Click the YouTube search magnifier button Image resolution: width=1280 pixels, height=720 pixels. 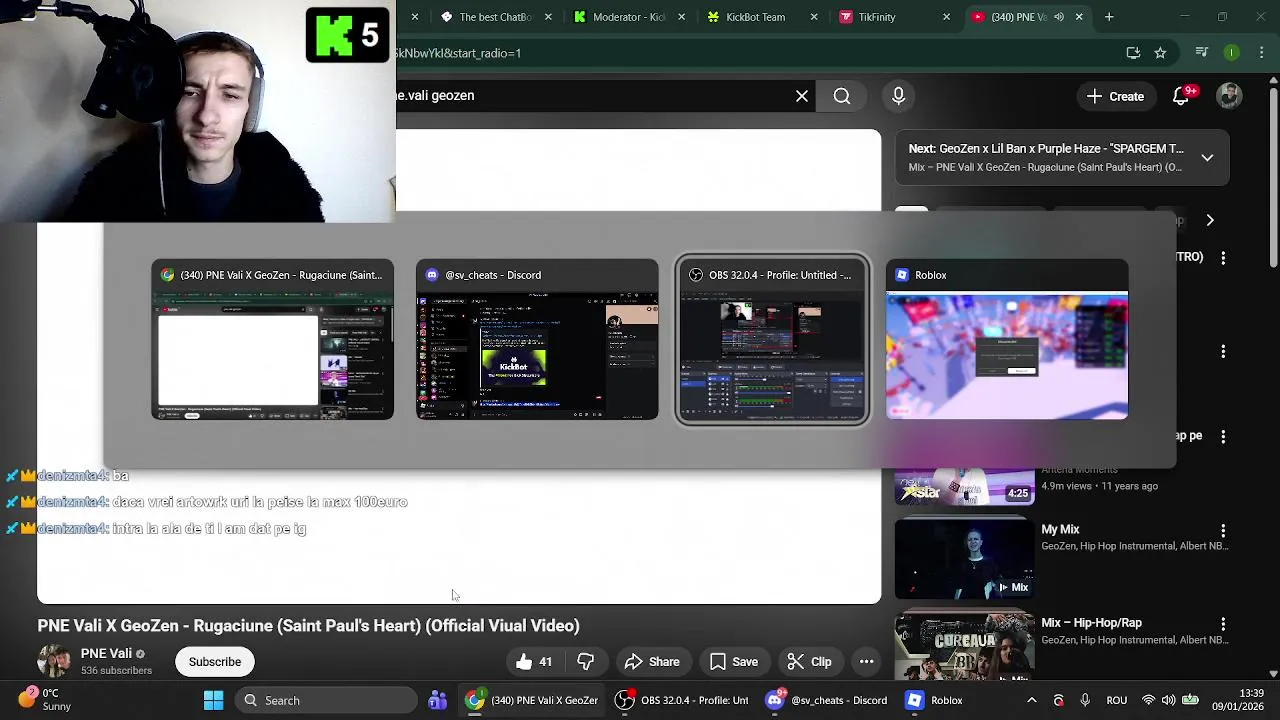[842, 96]
